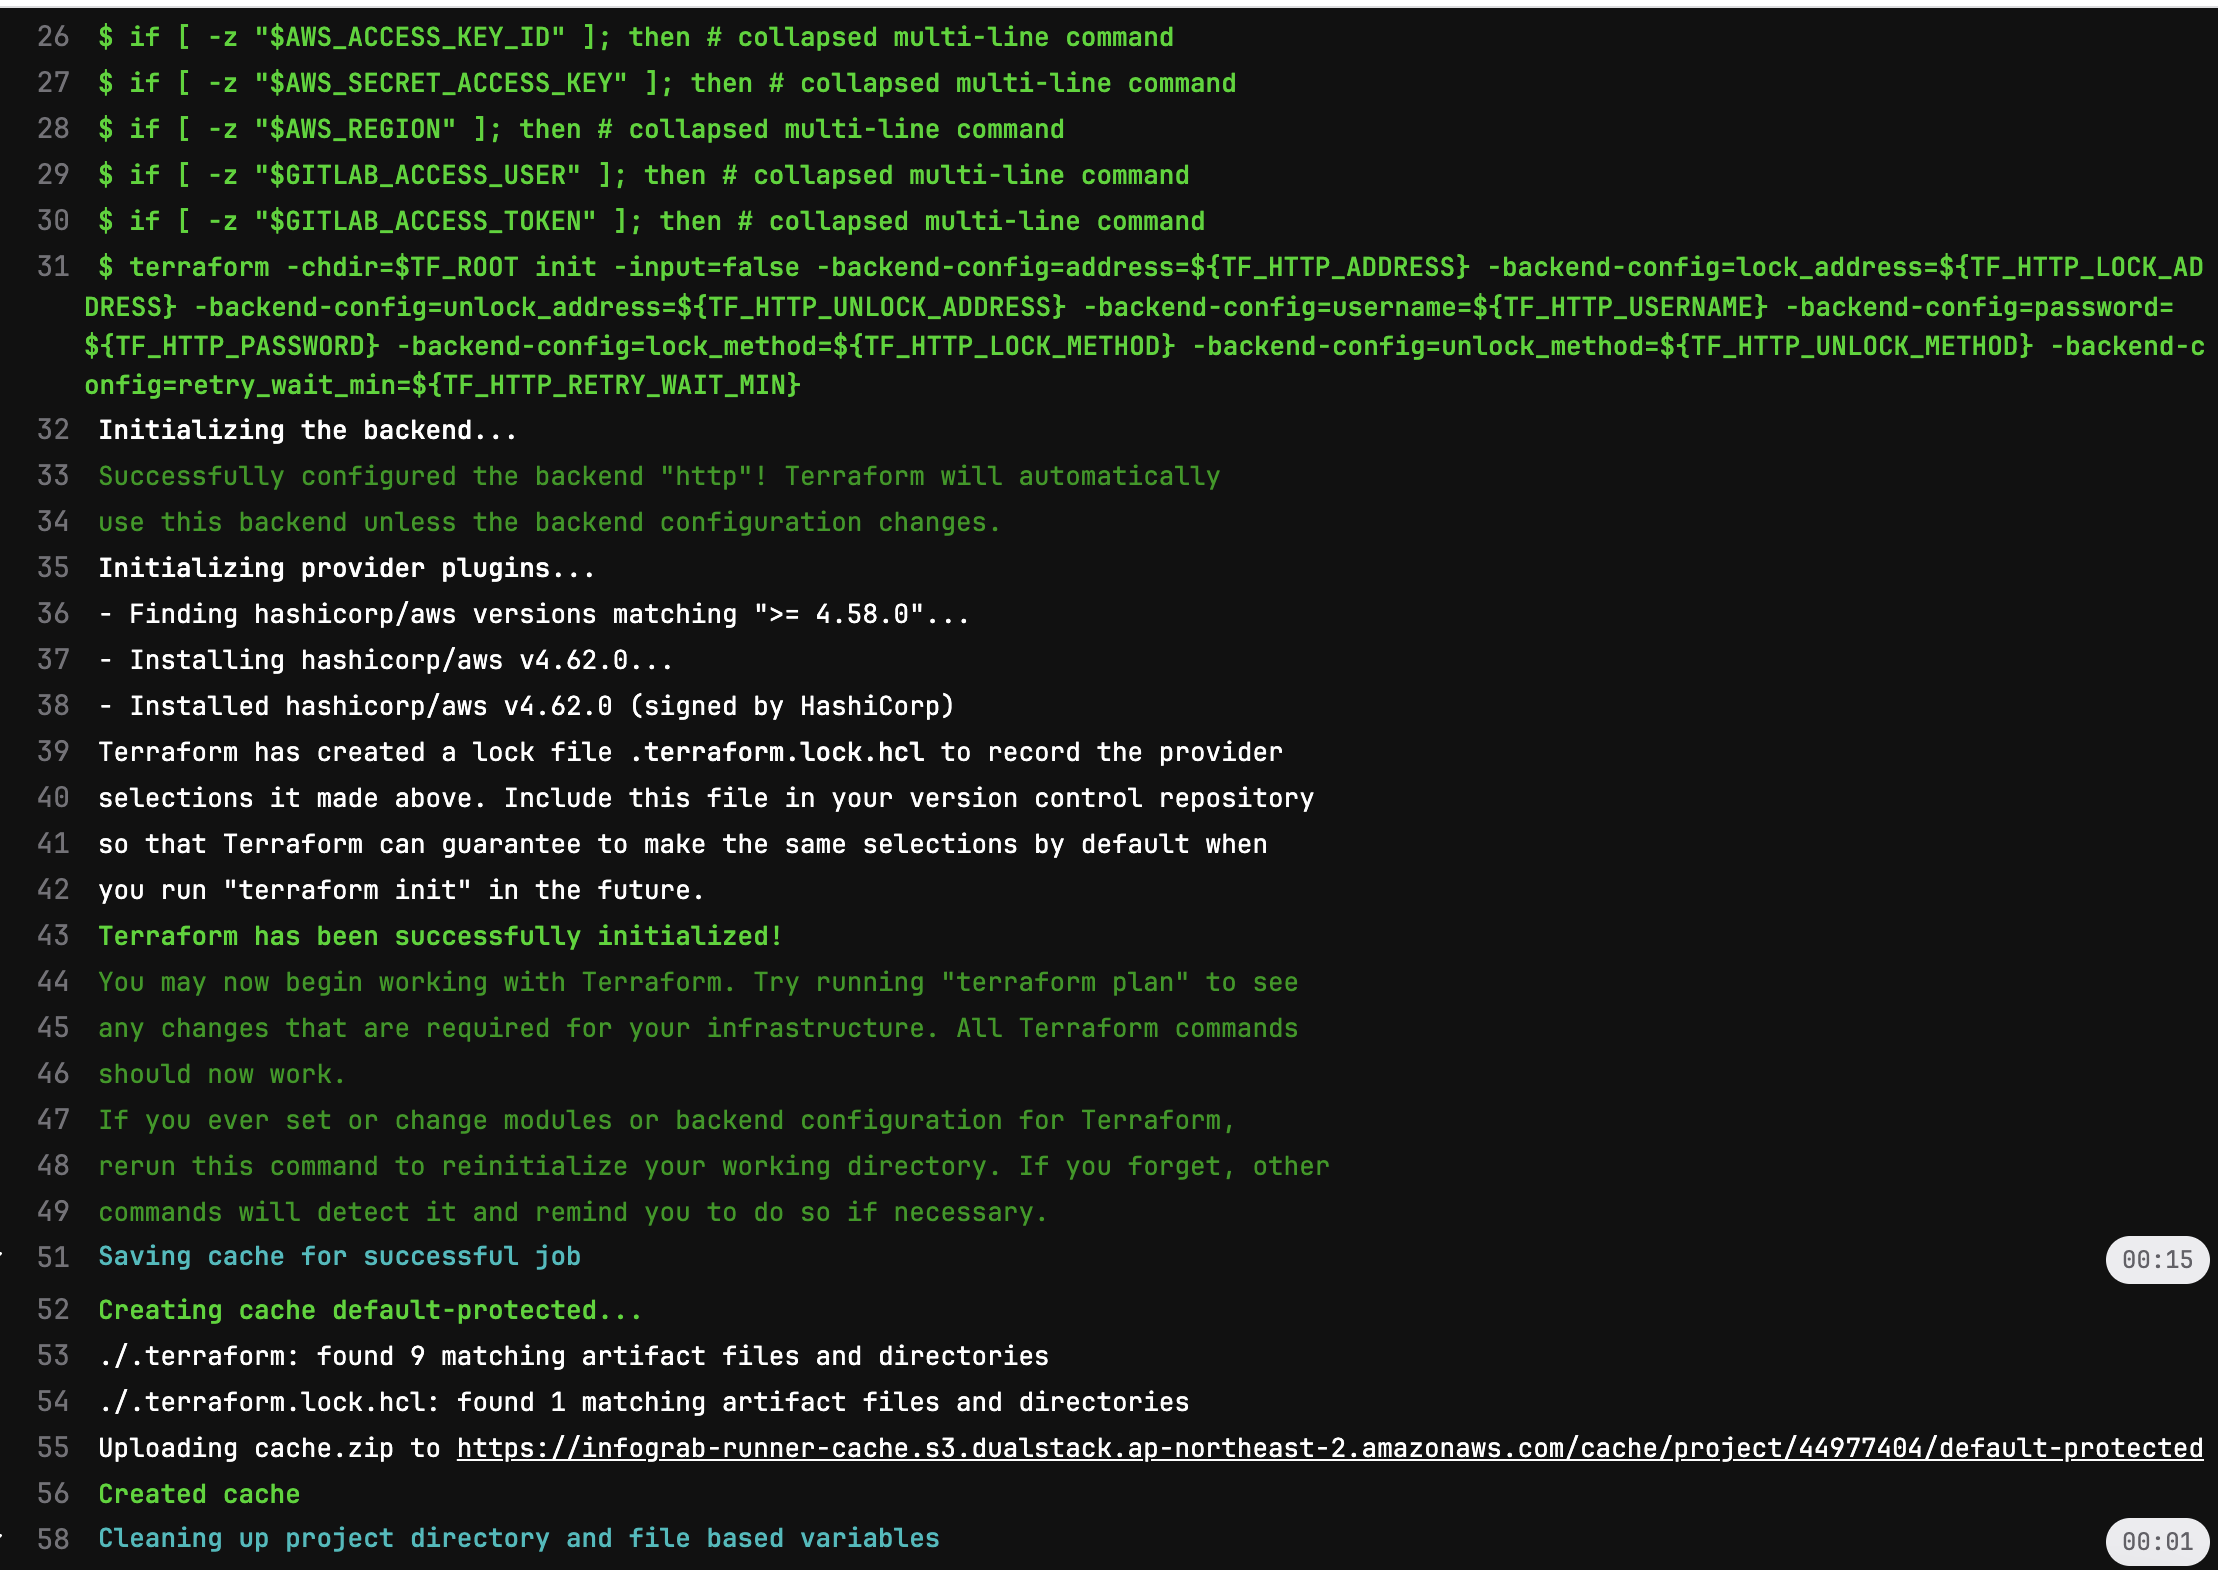Screen dimensions: 2218x1570
Task: Click 'Creating cache default-protected...' line
Action: point(370,1310)
